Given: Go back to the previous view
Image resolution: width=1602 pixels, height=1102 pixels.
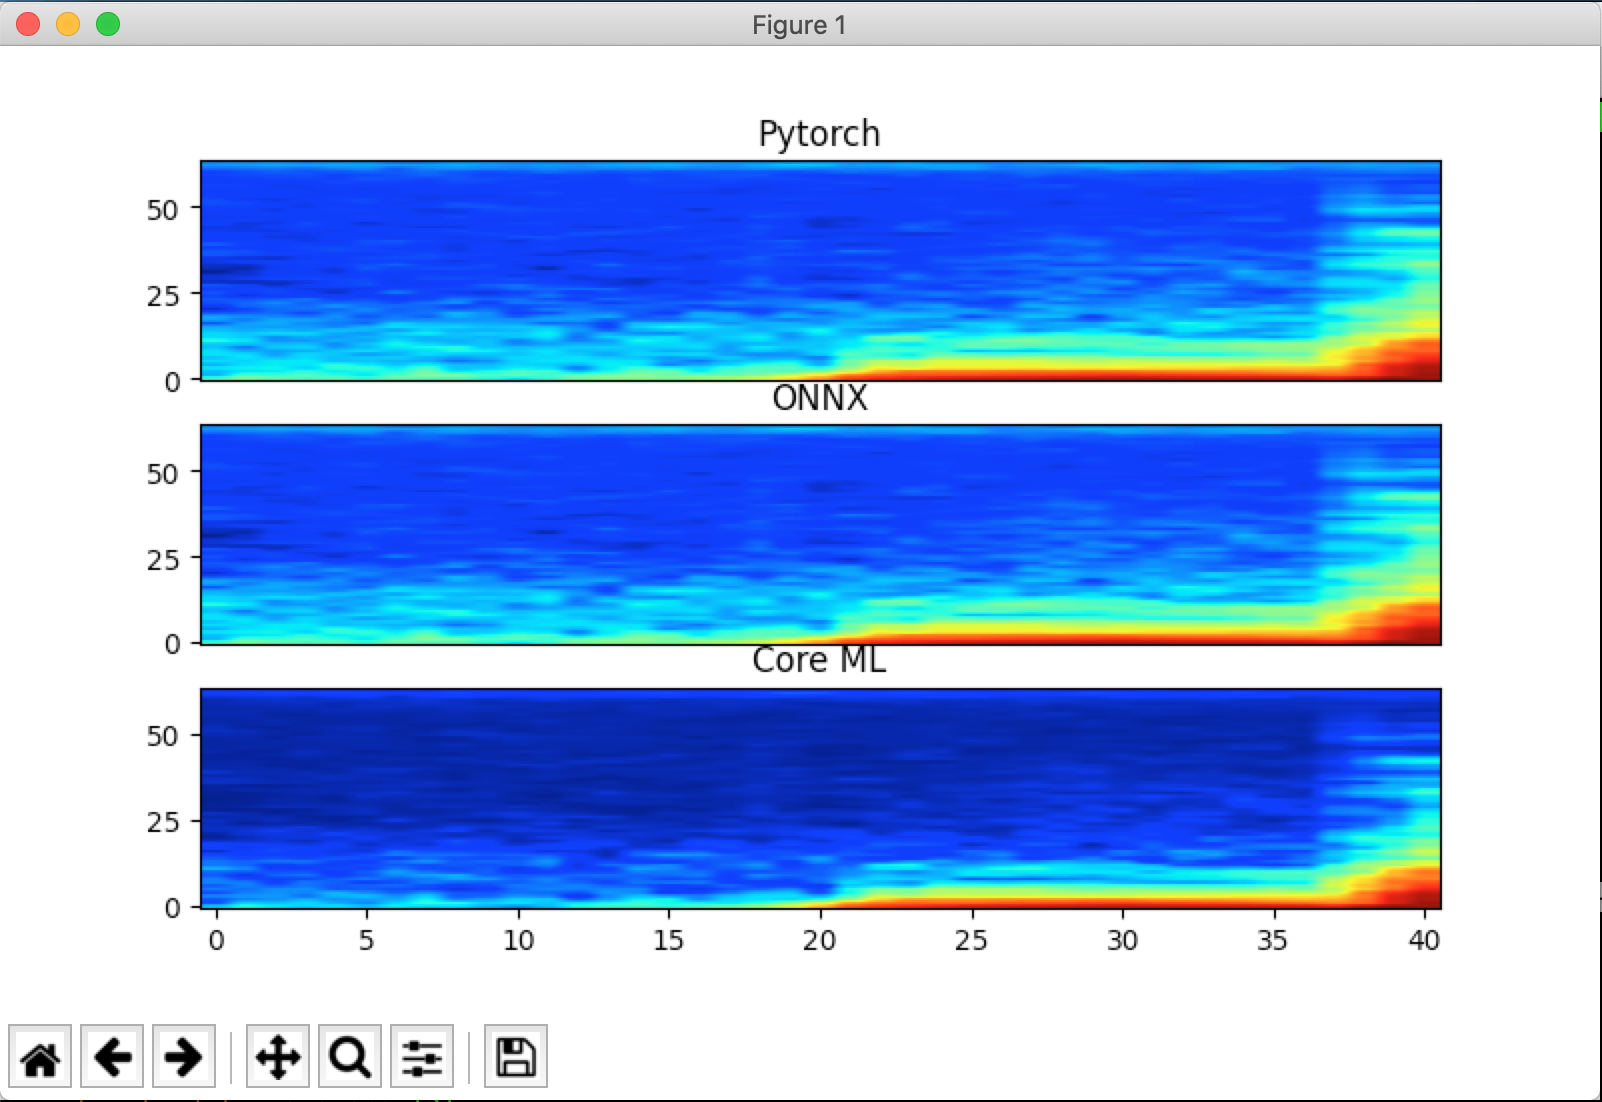Looking at the screenshot, I should click(x=112, y=1056).
